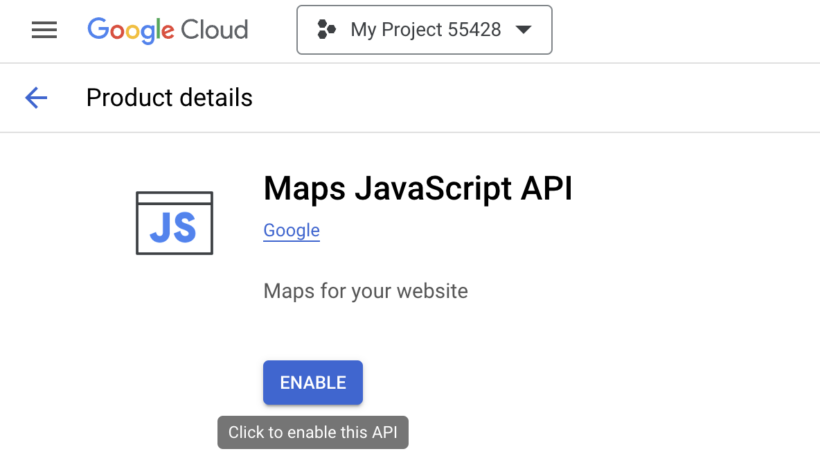Open the Google publisher link

(x=291, y=230)
